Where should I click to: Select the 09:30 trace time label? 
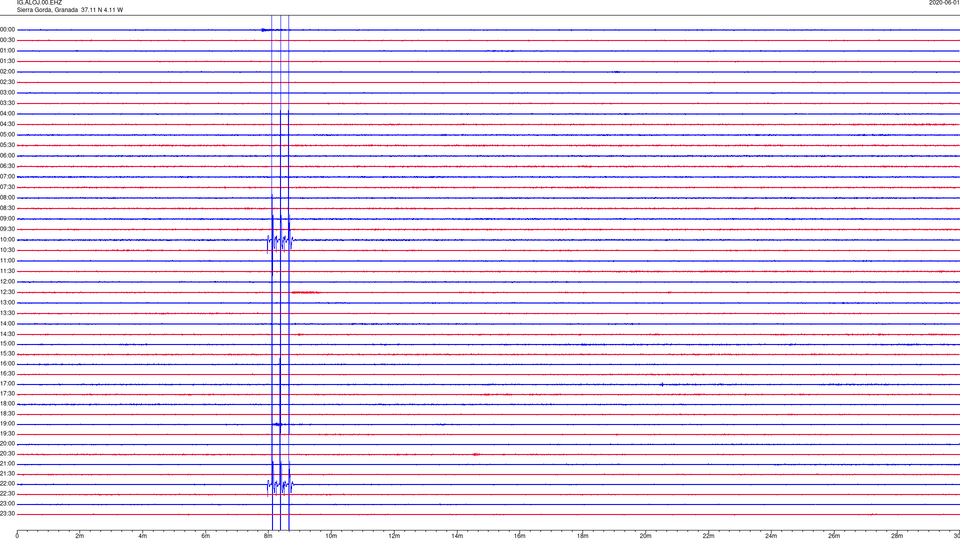tap(7, 229)
